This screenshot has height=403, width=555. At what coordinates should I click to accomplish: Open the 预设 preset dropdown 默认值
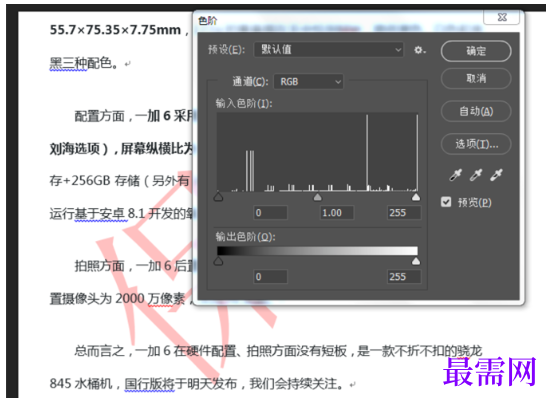click(x=328, y=50)
